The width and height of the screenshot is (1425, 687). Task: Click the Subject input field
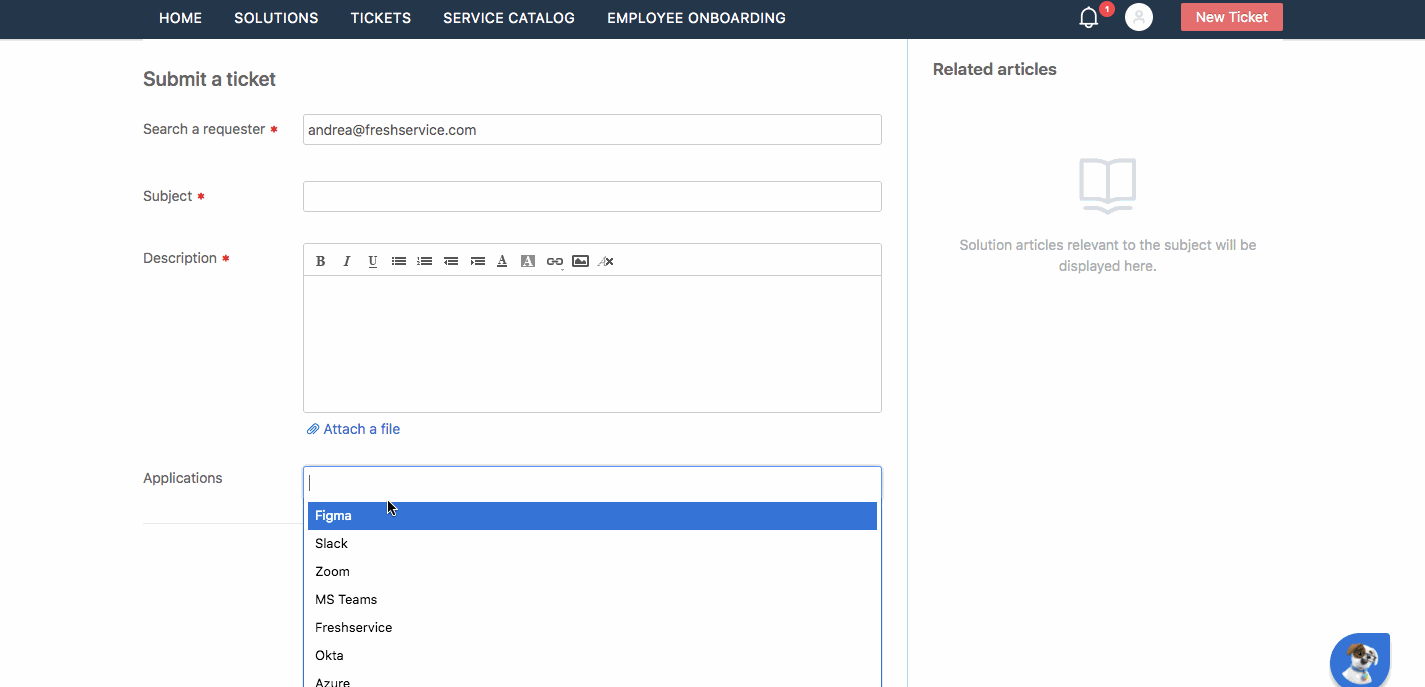pyautogui.click(x=592, y=196)
